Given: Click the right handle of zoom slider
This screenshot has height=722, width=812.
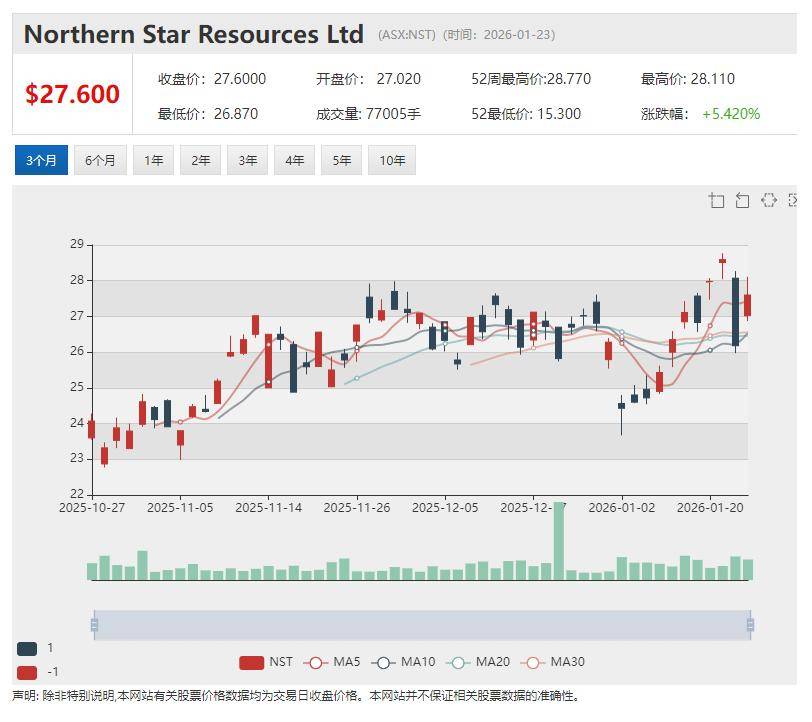Looking at the screenshot, I should coord(749,625).
